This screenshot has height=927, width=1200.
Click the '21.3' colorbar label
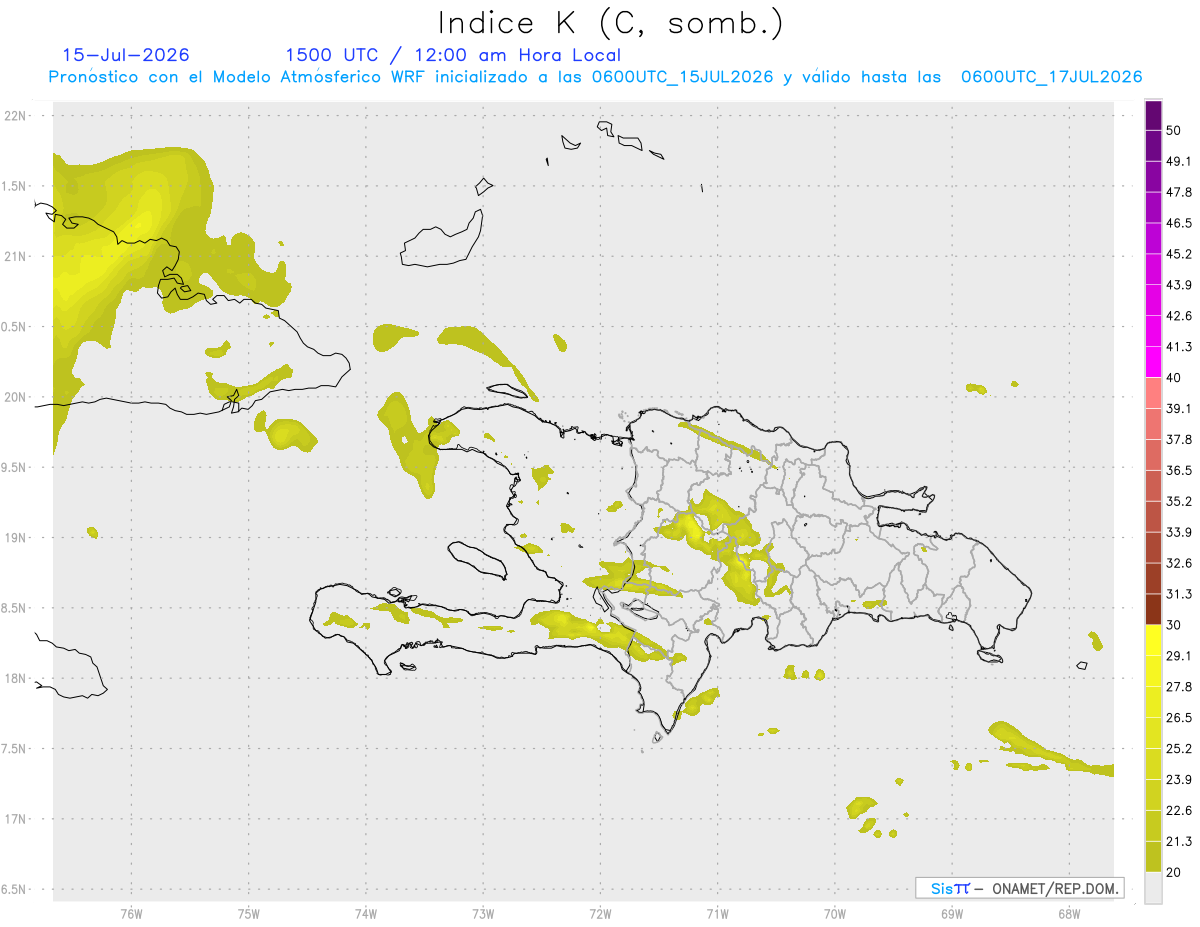1179,841
